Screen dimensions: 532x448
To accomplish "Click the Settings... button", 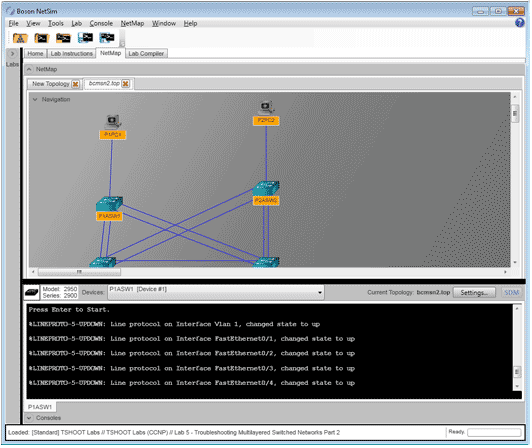I will tap(474, 293).
